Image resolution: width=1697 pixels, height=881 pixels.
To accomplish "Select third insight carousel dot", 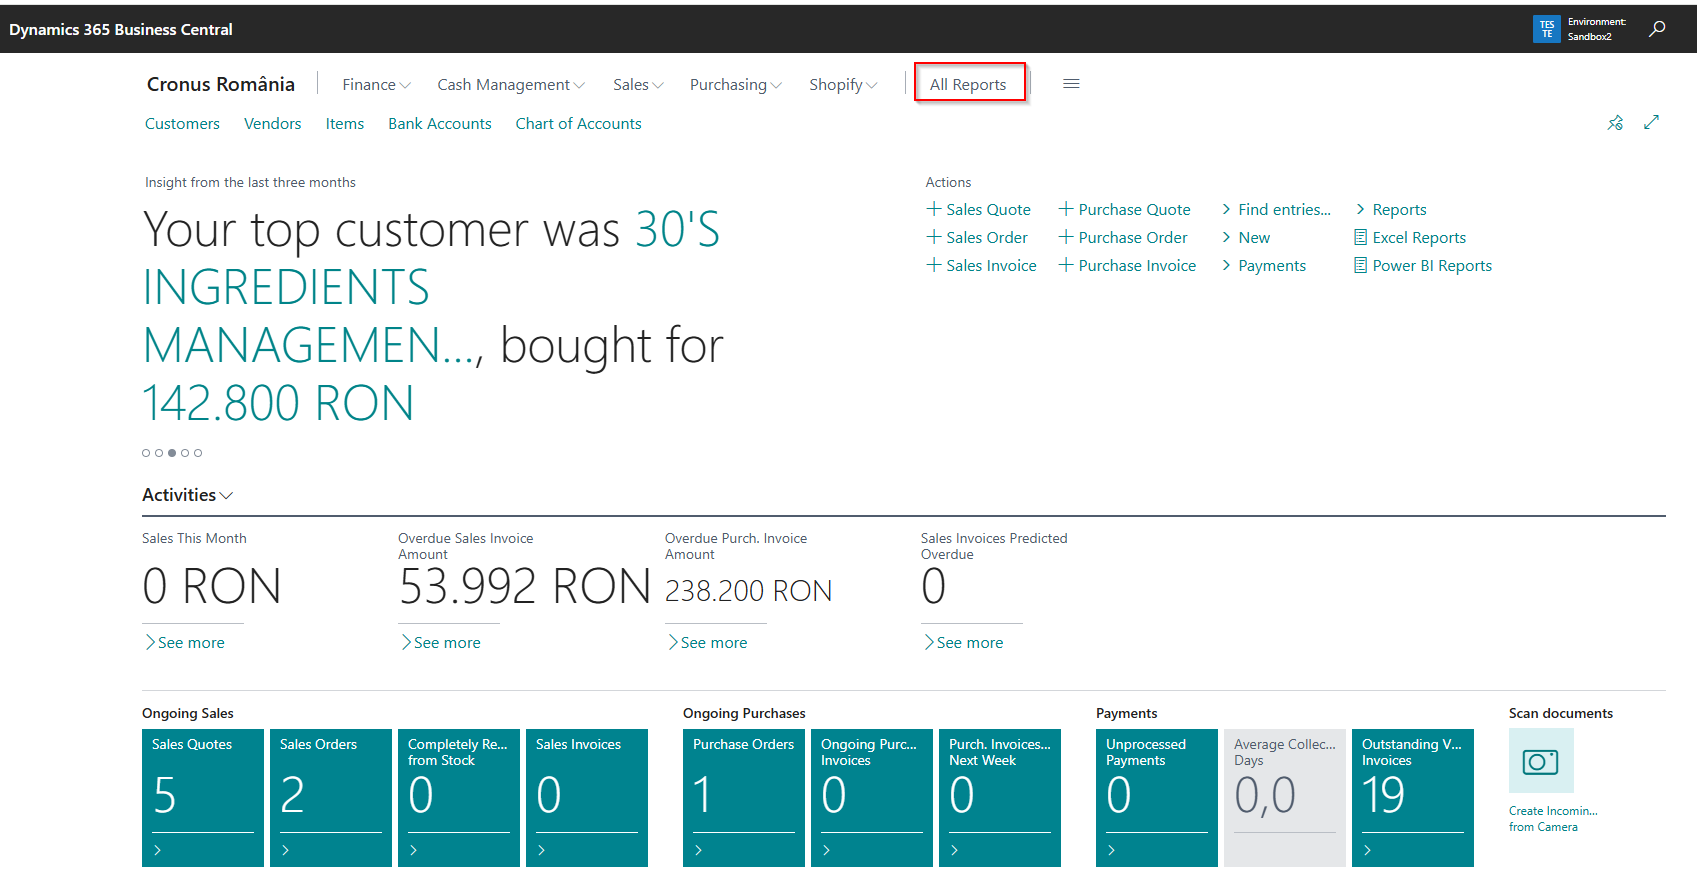I will click(172, 453).
